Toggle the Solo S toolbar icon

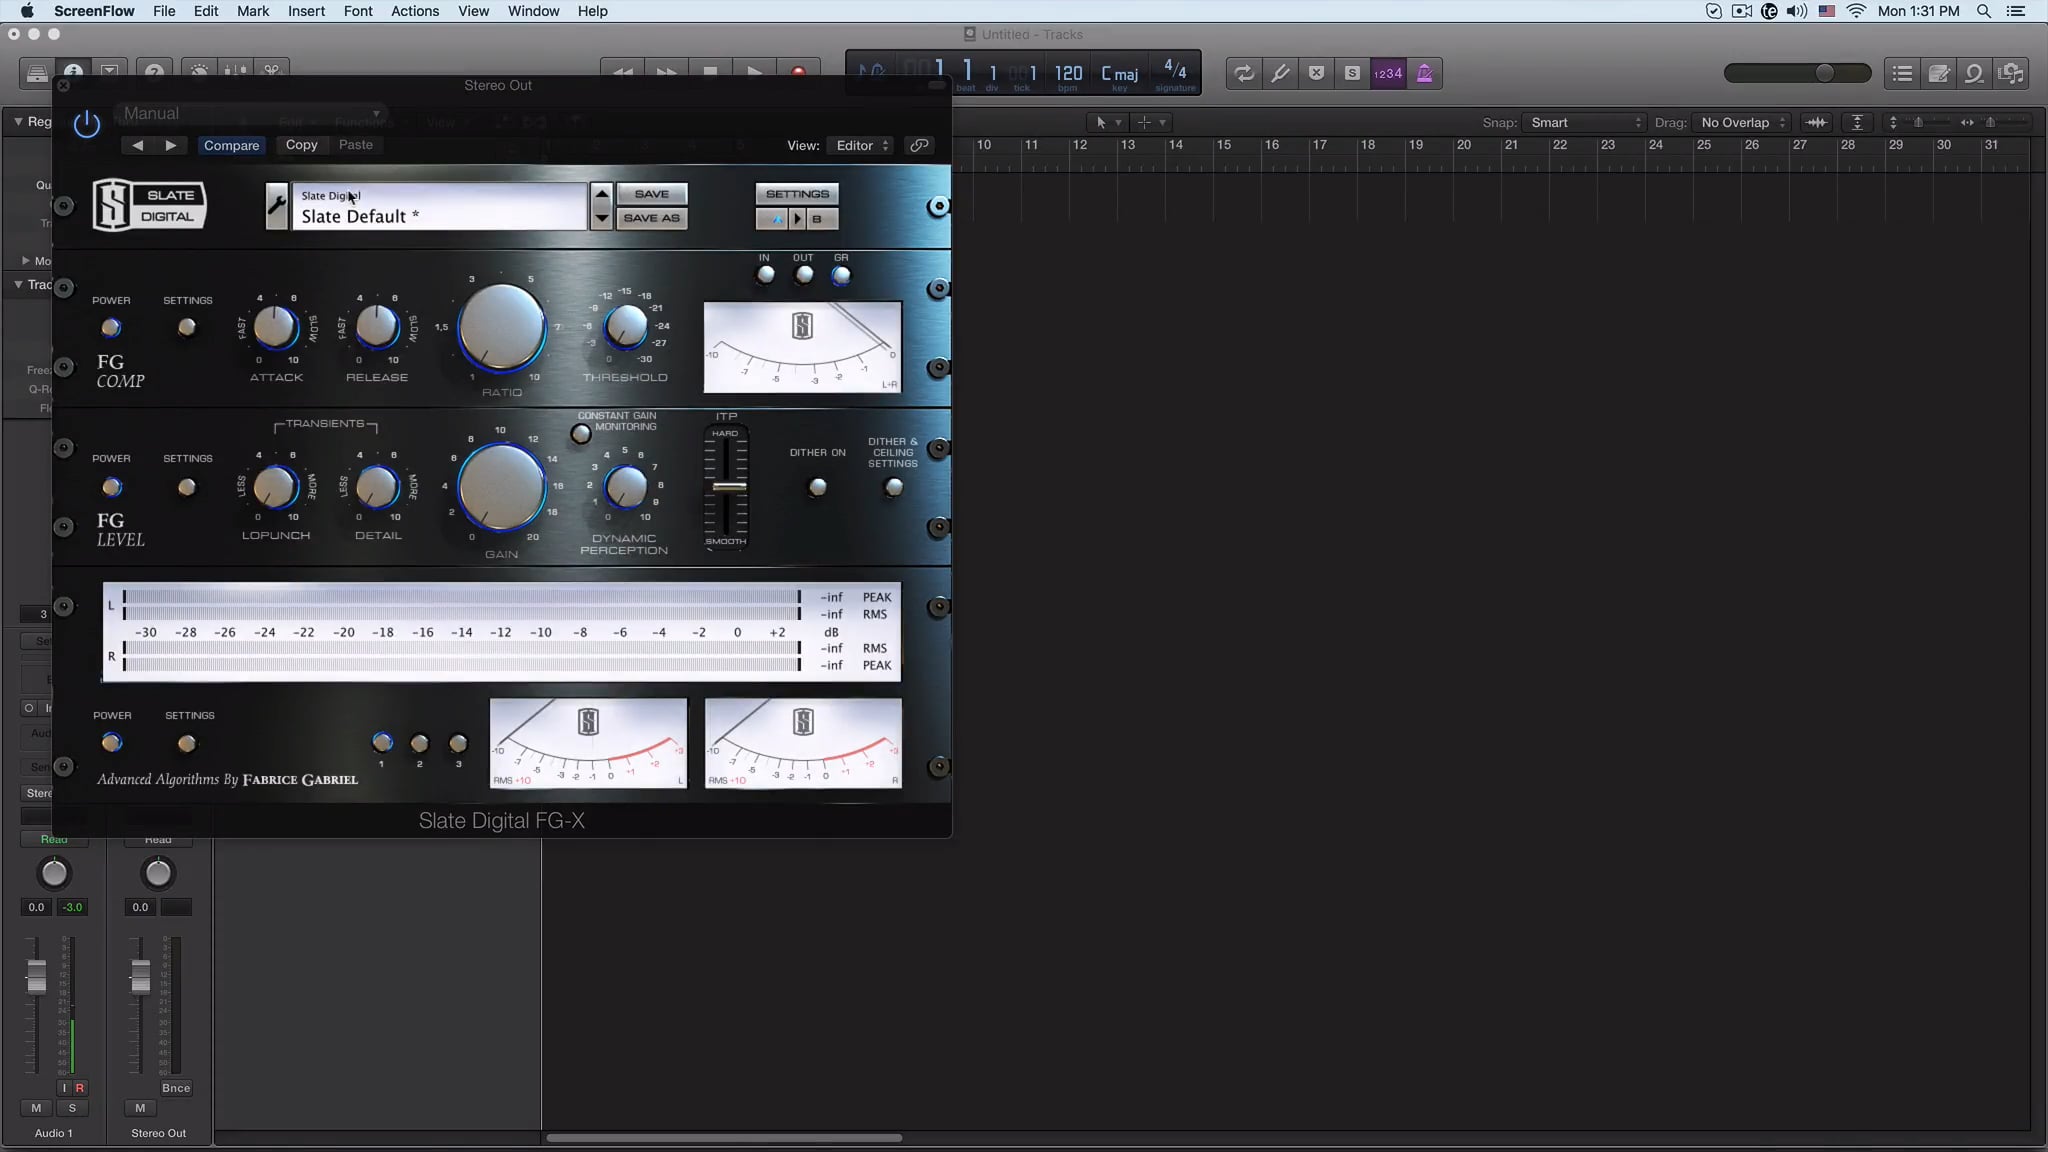pos(1352,73)
